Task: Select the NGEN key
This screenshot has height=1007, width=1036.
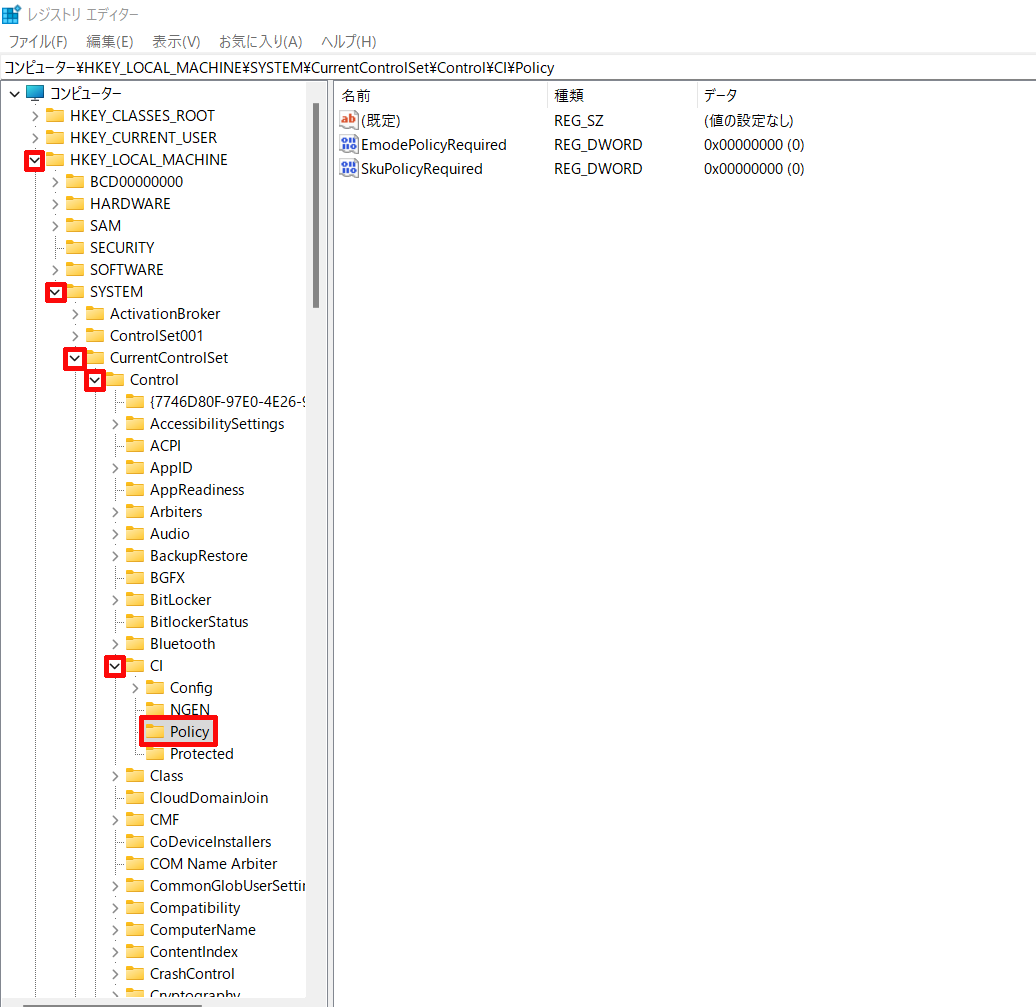Action: pyautogui.click(x=189, y=710)
